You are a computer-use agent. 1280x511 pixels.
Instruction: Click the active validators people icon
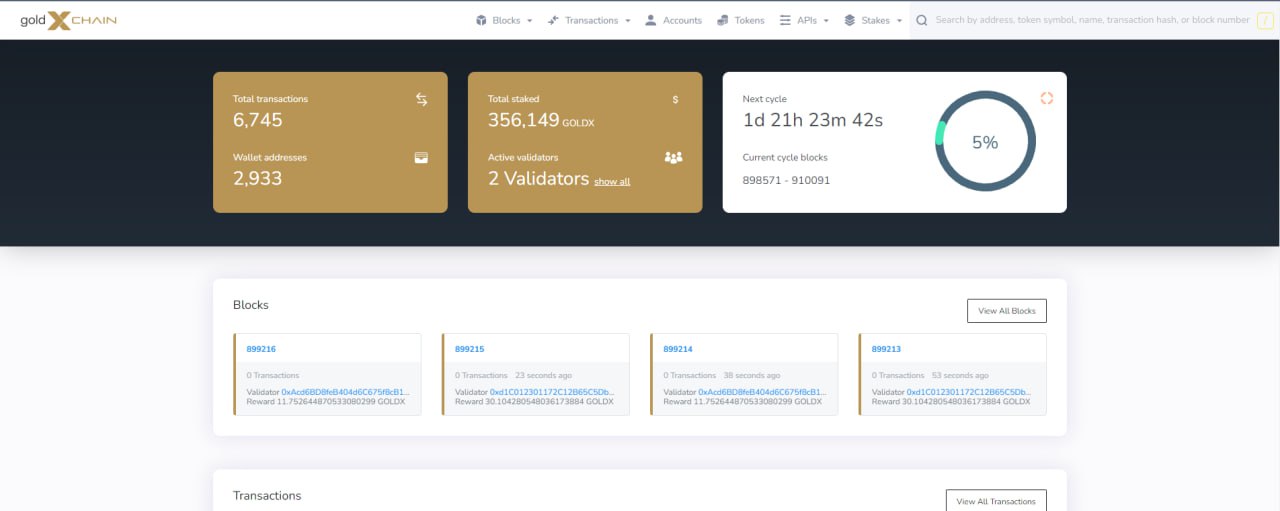(x=673, y=158)
